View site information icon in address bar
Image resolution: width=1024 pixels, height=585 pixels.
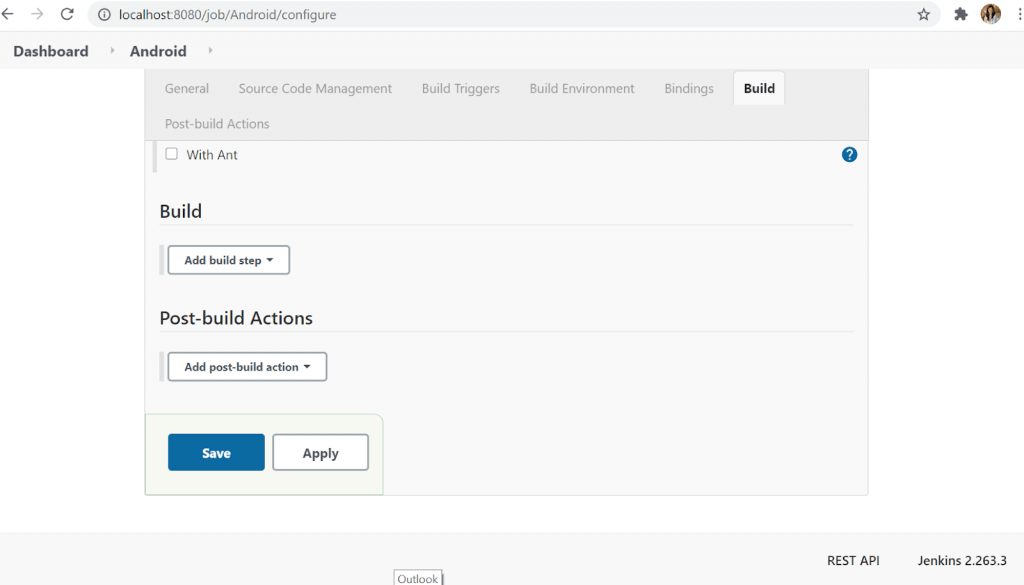point(104,14)
